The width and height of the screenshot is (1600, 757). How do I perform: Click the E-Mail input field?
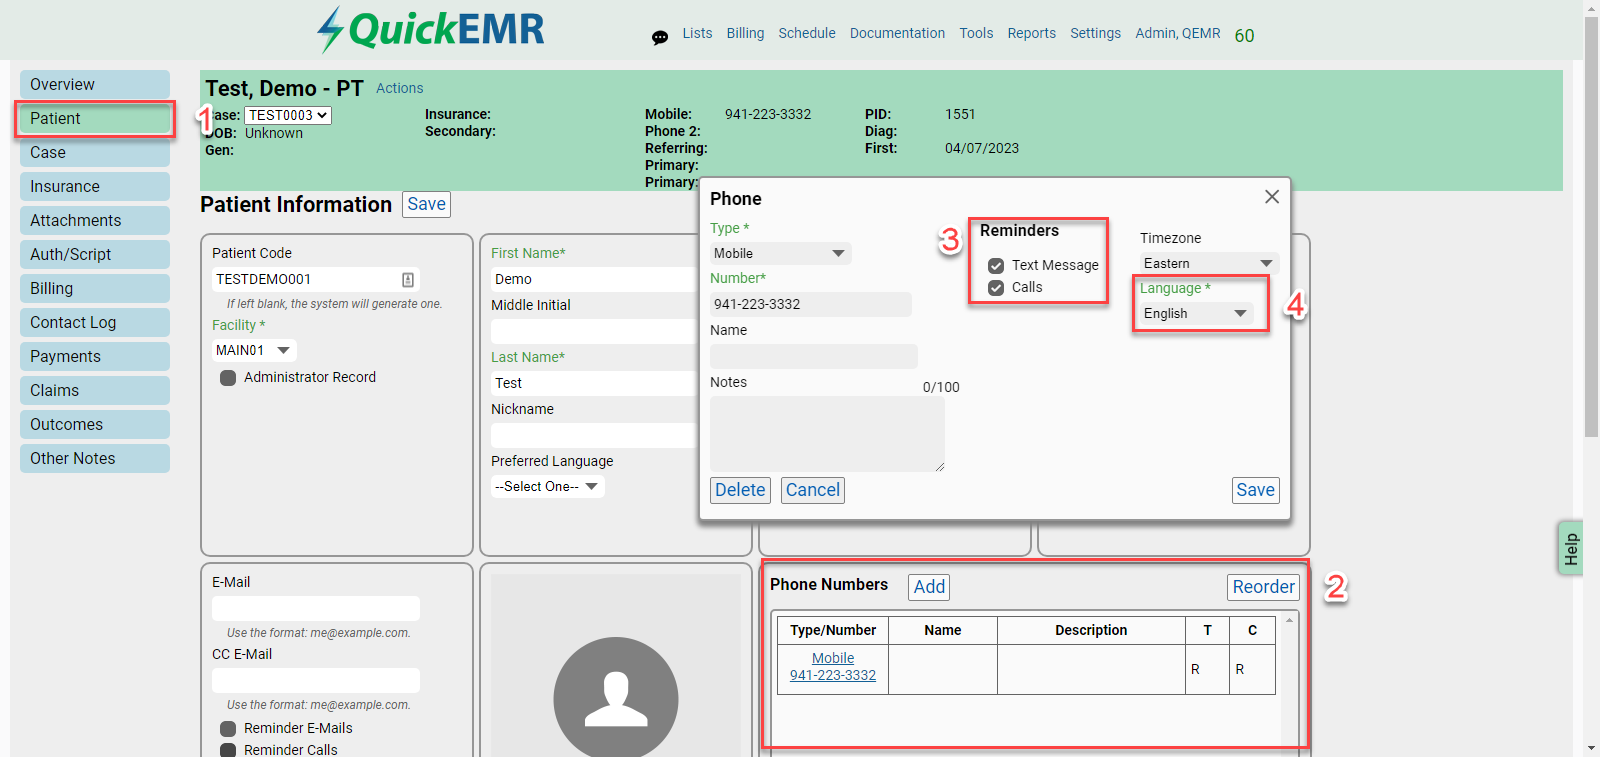(316, 609)
